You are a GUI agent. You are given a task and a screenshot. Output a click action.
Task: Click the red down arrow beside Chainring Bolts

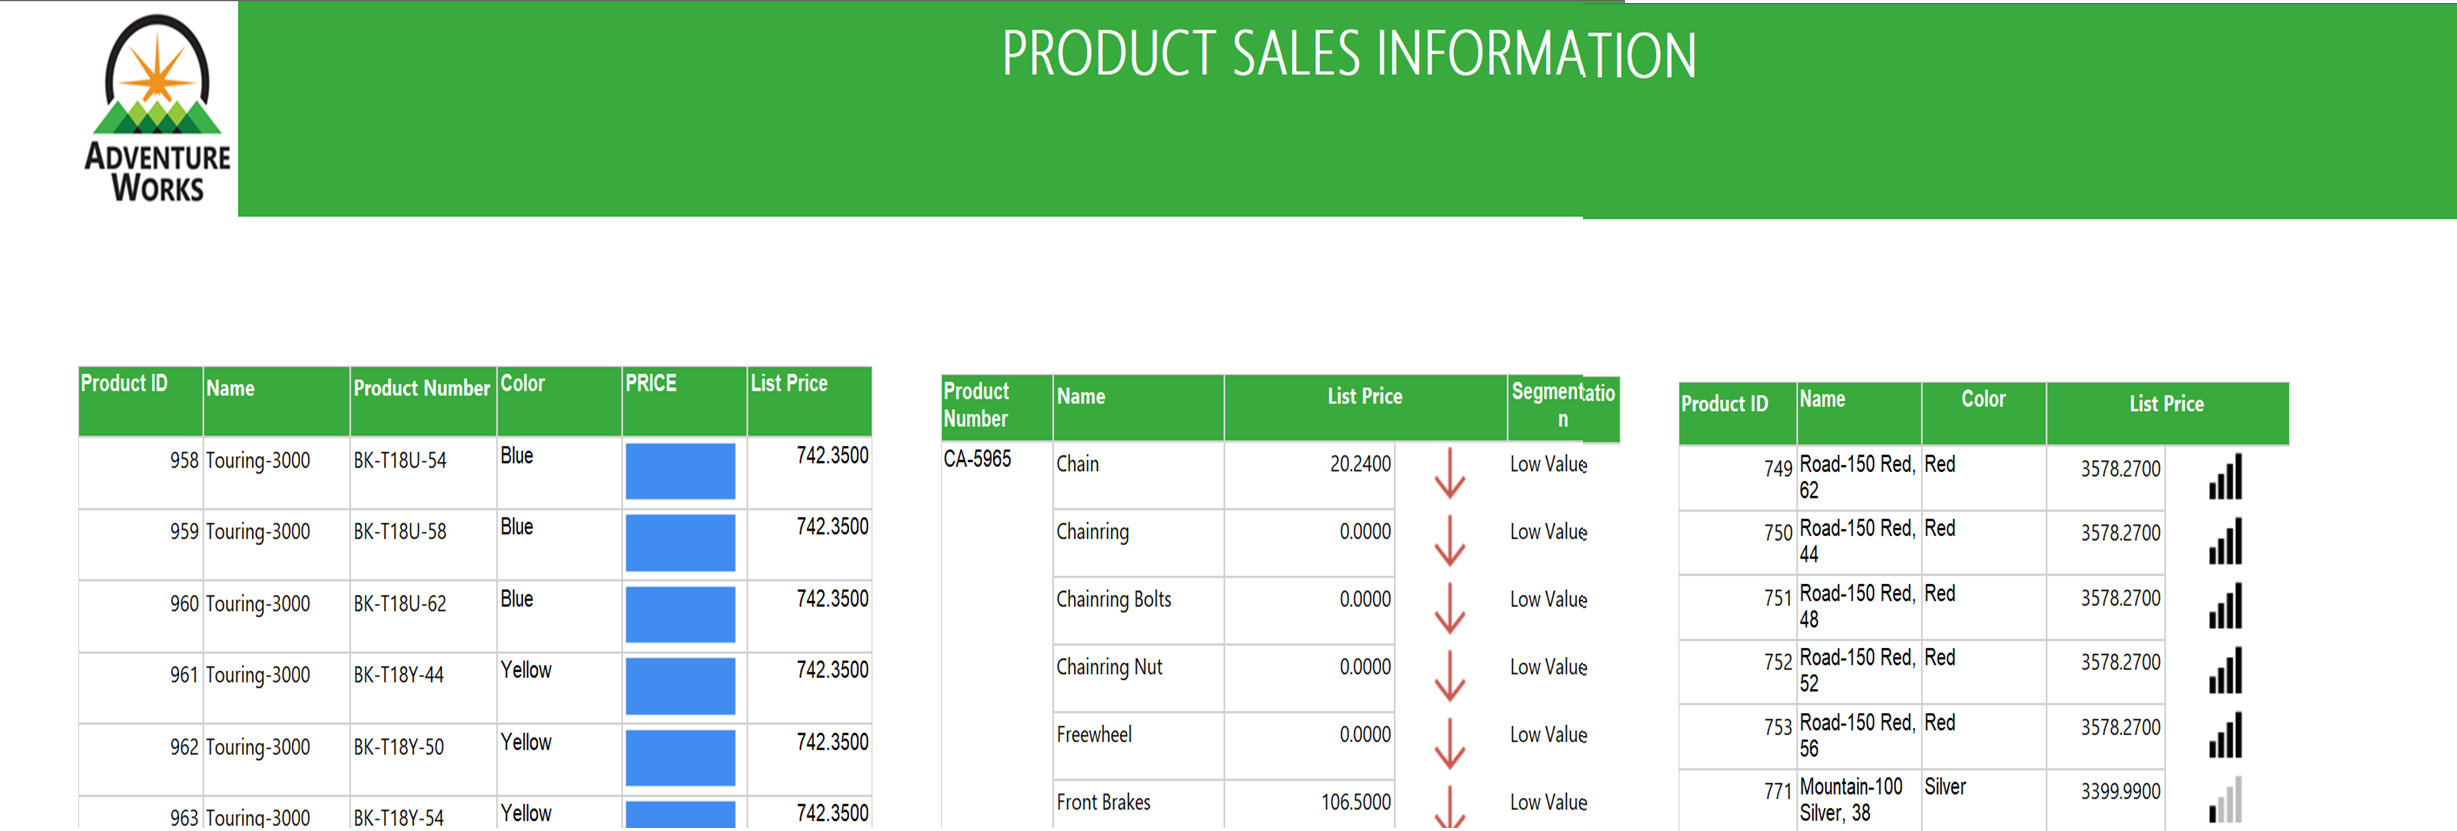1449,609
